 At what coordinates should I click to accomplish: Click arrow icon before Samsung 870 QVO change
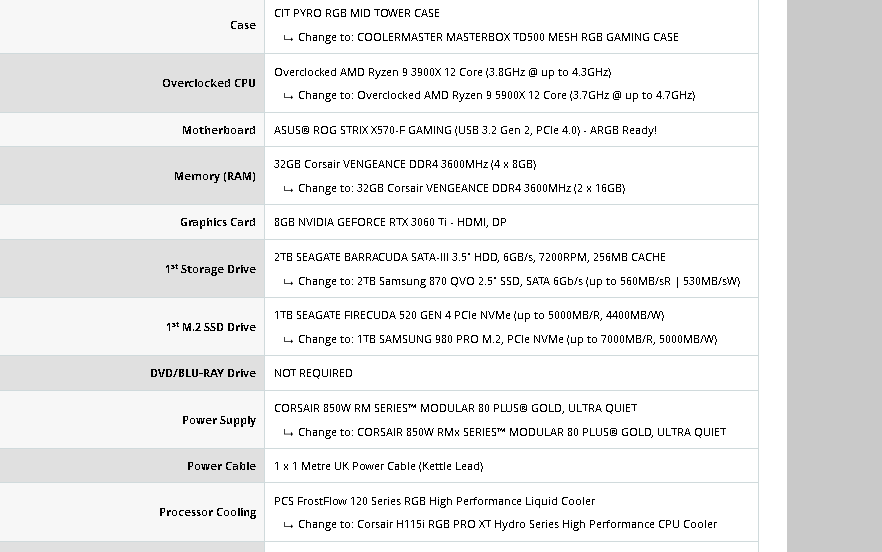[288, 282]
